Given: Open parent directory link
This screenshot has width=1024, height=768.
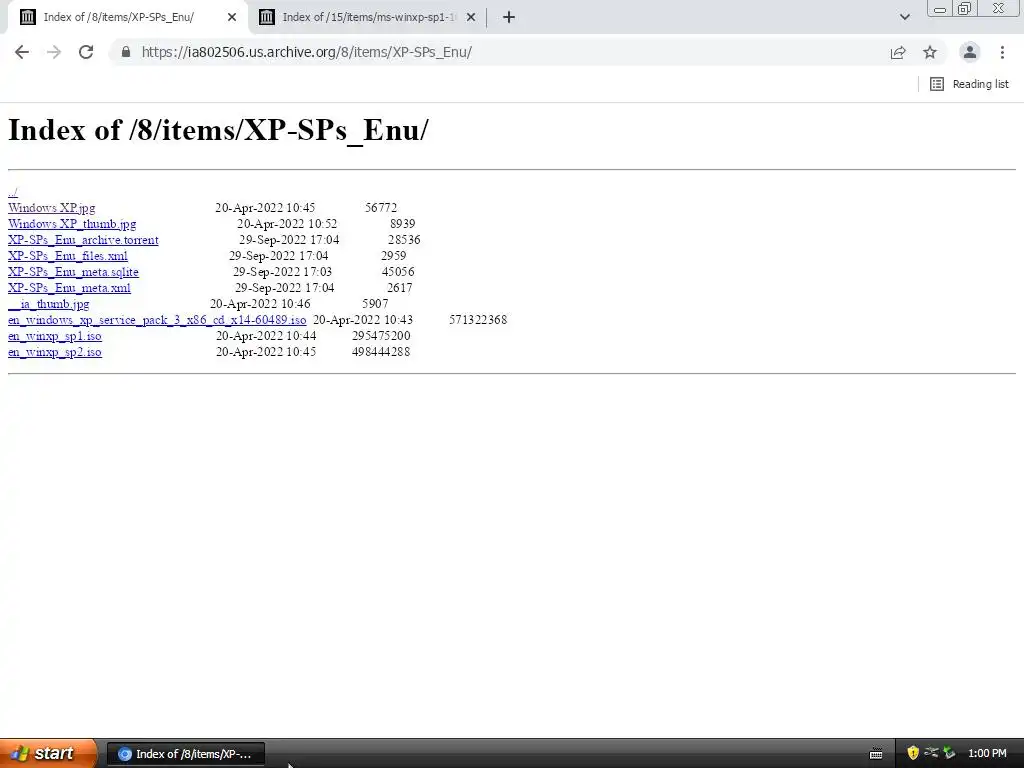Looking at the screenshot, I should click(x=12, y=192).
